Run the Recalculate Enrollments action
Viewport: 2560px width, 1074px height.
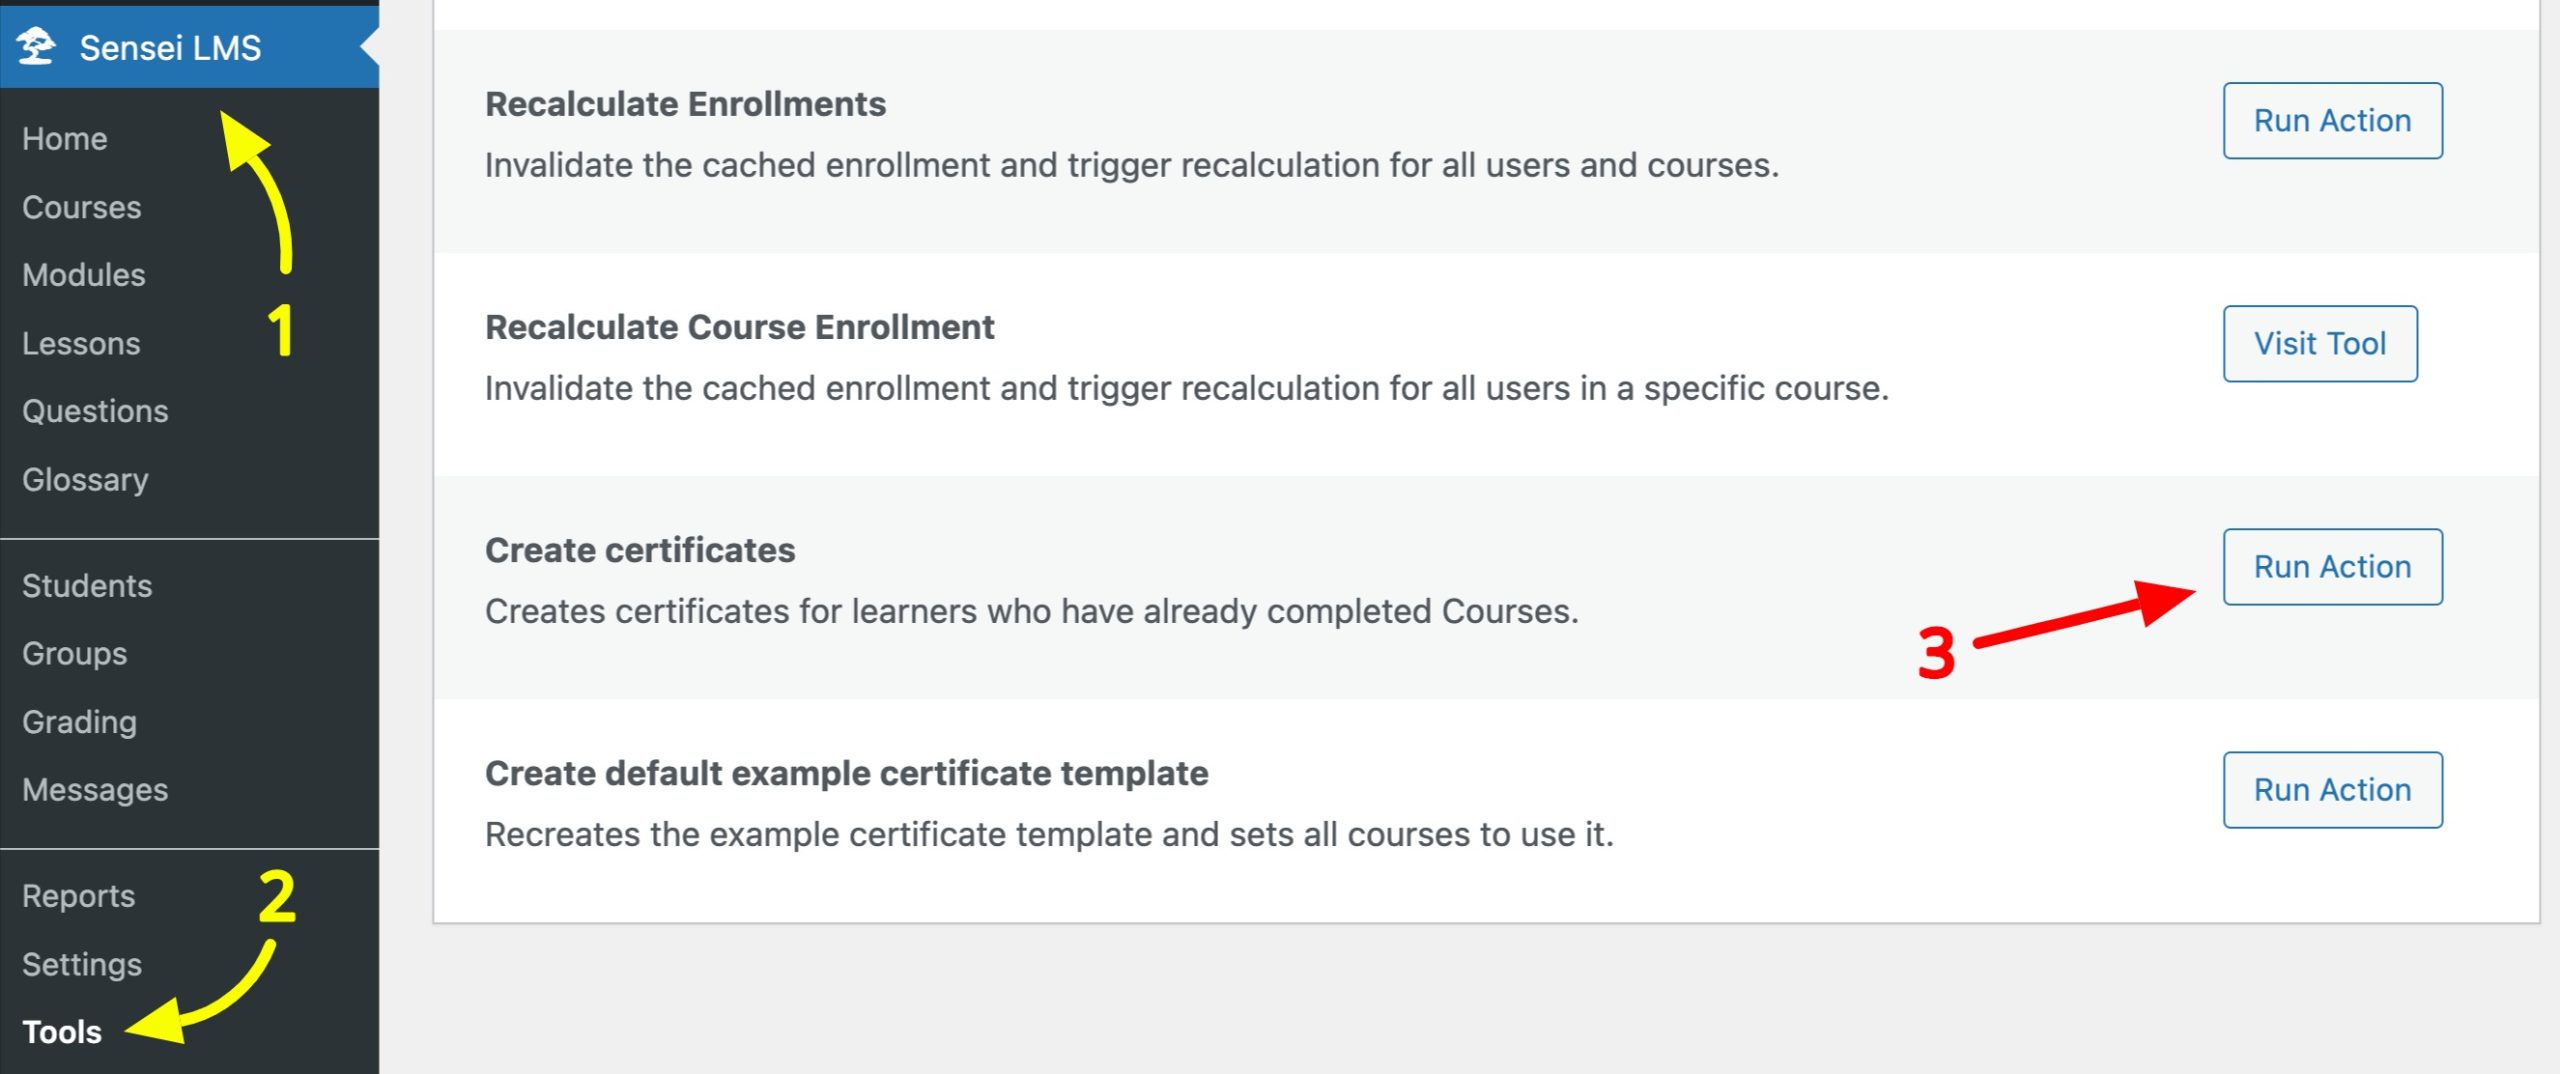pos(2332,121)
